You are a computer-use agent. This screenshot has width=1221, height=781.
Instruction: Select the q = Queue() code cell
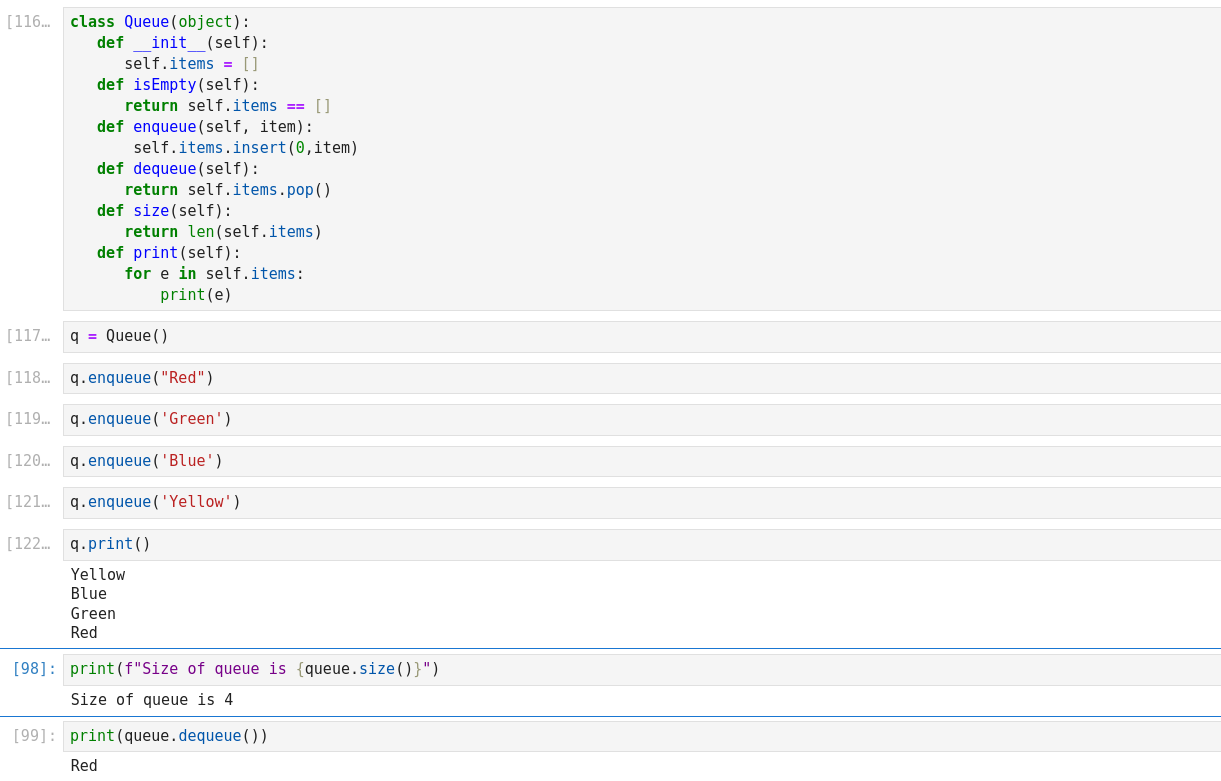point(640,337)
